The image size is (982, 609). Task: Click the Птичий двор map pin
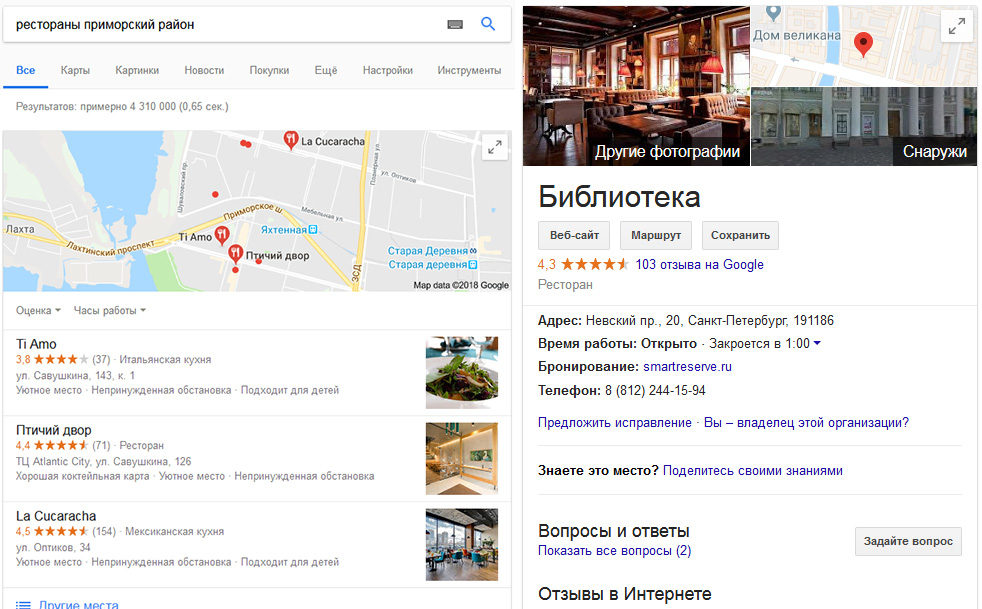click(x=235, y=254)
